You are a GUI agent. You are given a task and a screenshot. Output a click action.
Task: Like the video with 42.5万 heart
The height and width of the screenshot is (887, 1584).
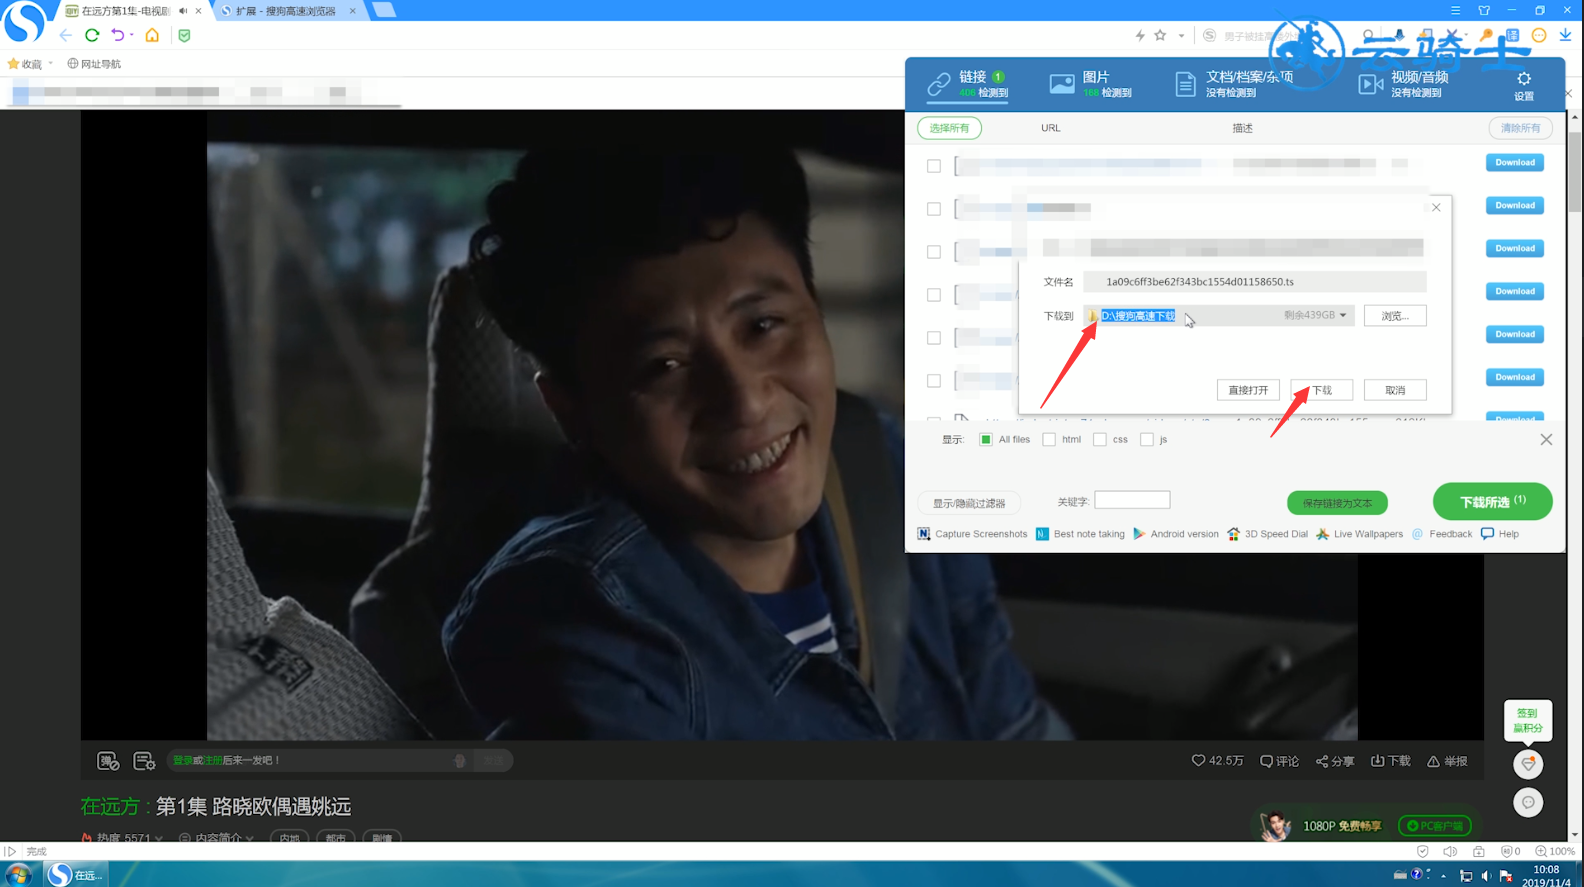tap(1217, 761)
